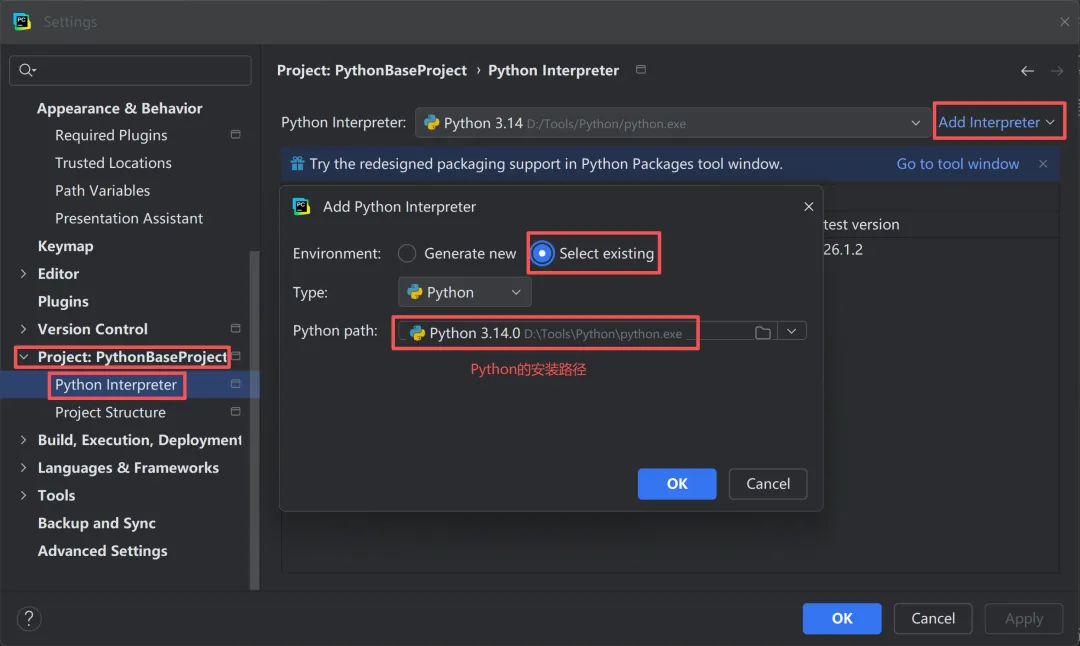Click Python path field showing Python 3.14.0

click(576, 333)
